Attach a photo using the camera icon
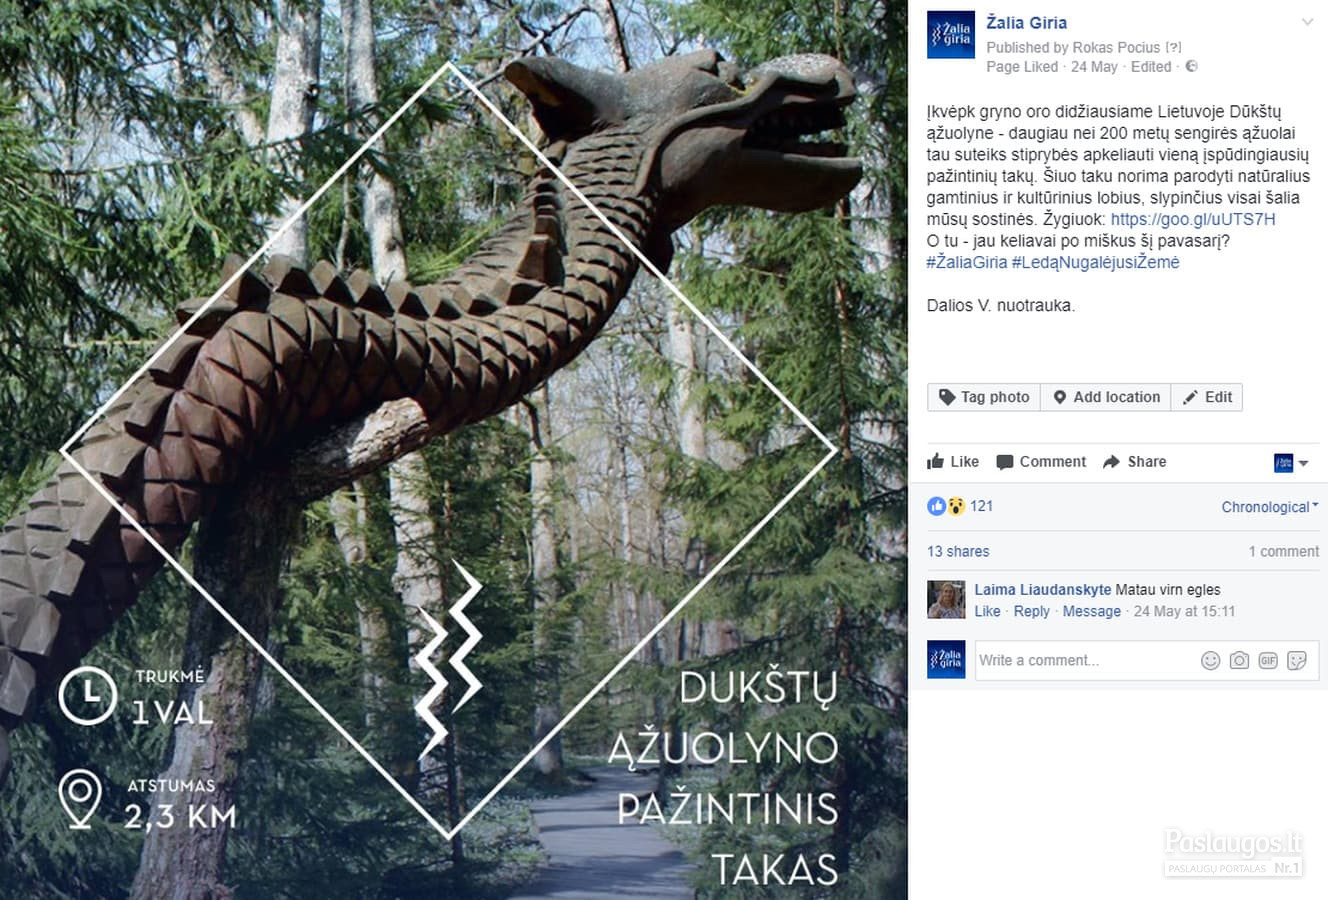The height and width of the screenshot is (900, 1328). click(1239, 661)
